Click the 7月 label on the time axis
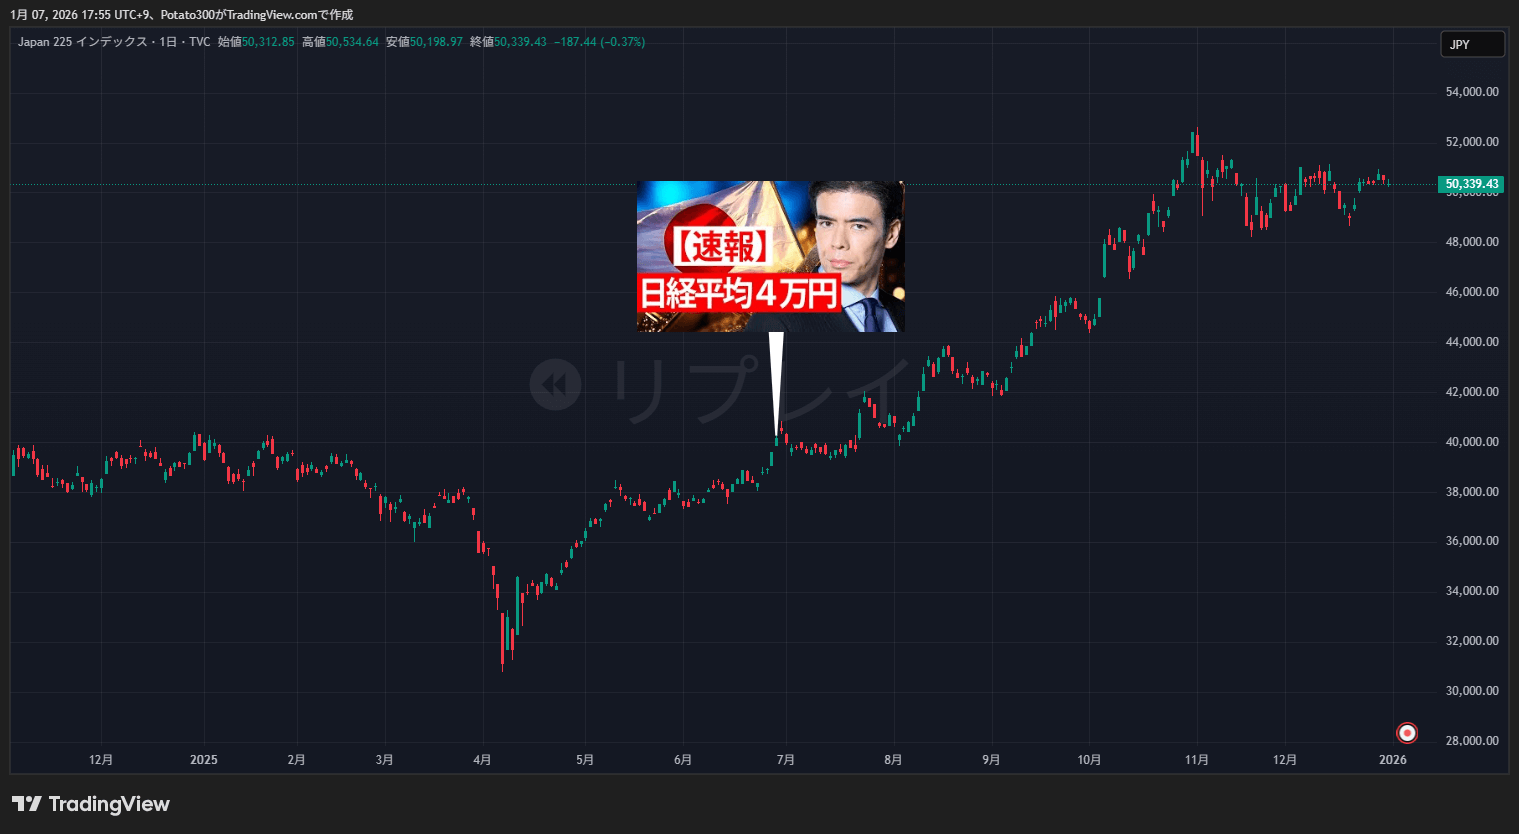The width and height of the screenshot is (1519, 834). pos(785,760)
